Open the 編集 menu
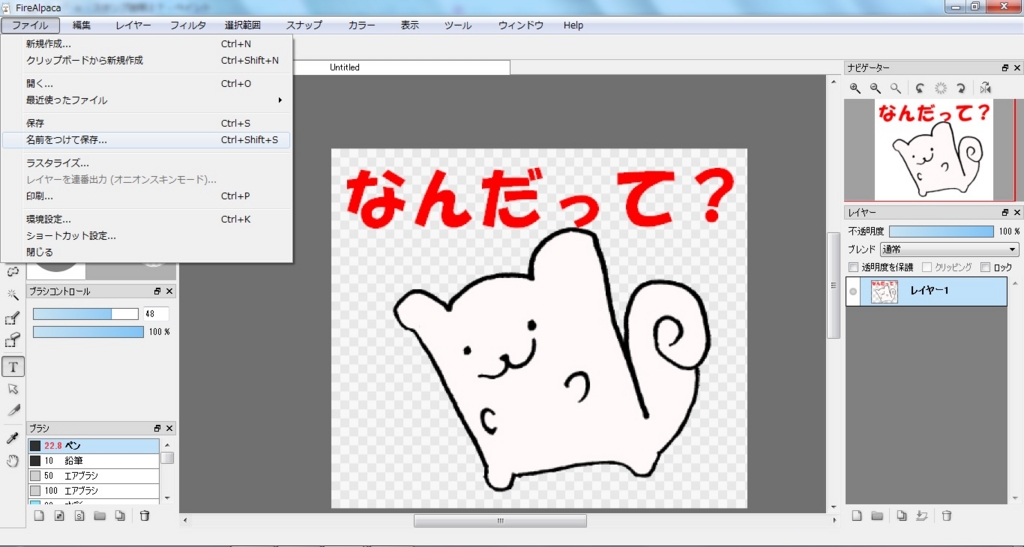This screenshot has width=1024, height=547. point(82,25)
